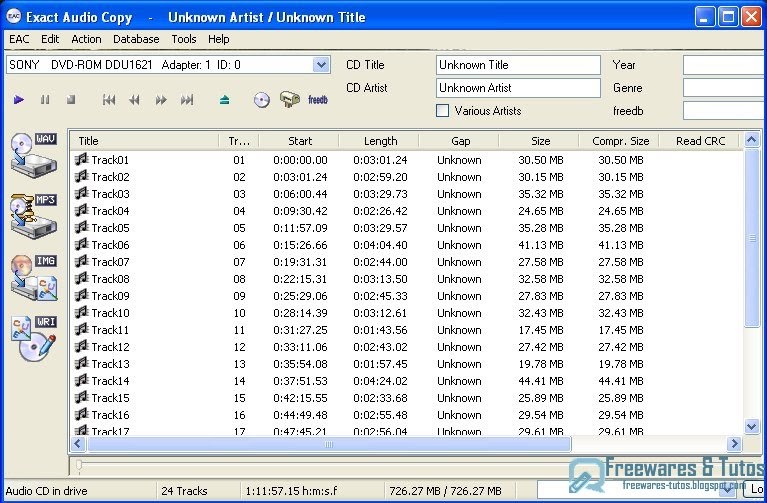Click the vertical scrollbar down arrow
Image resolution: width=767 pixels, height=503 pixels.
pos(752,427)
